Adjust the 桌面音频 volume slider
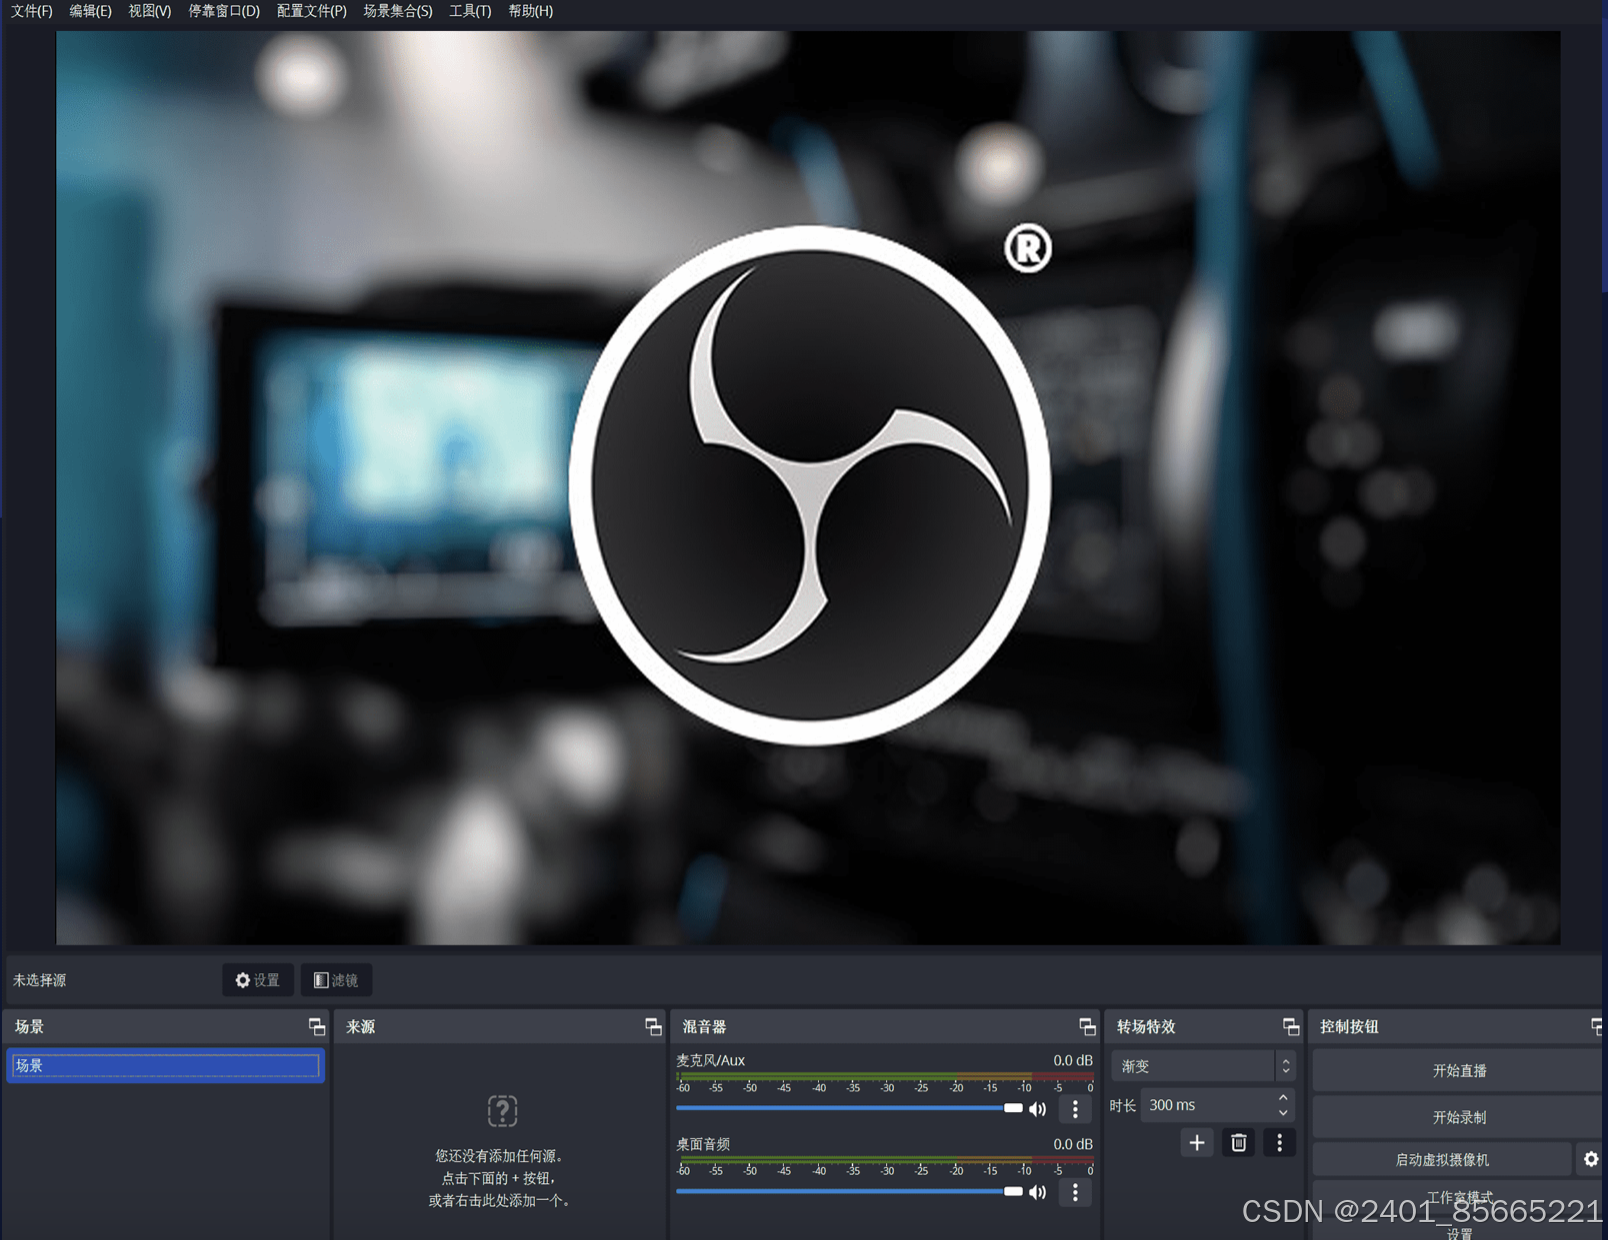1608x1240 pixels. coord(849,1191)
